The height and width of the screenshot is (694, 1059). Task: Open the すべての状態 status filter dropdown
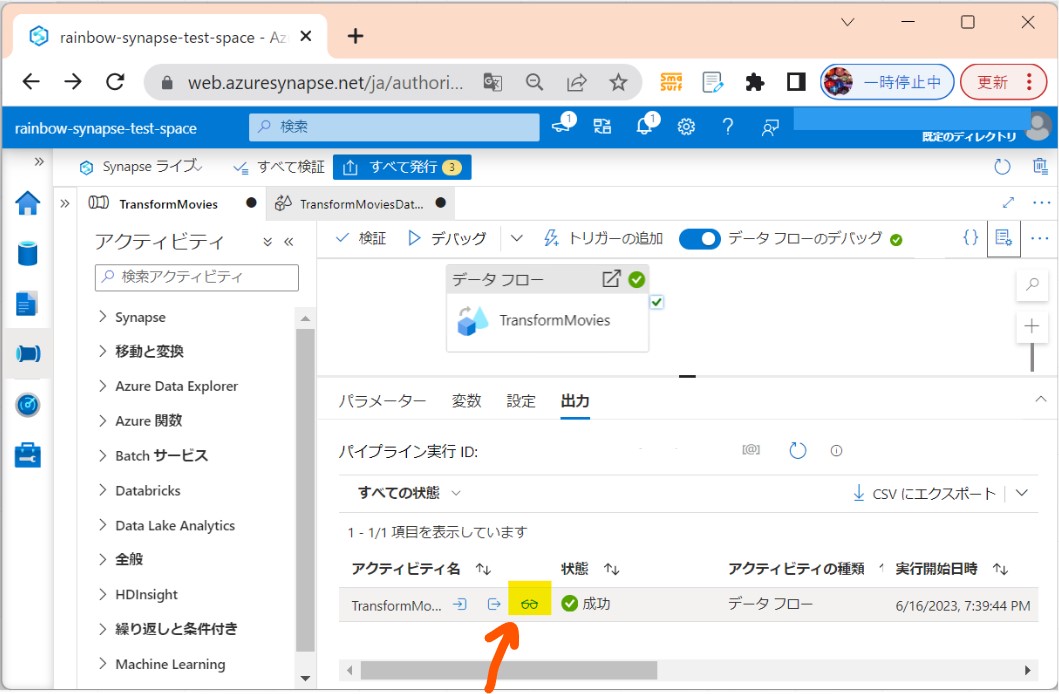coord(410,493)
